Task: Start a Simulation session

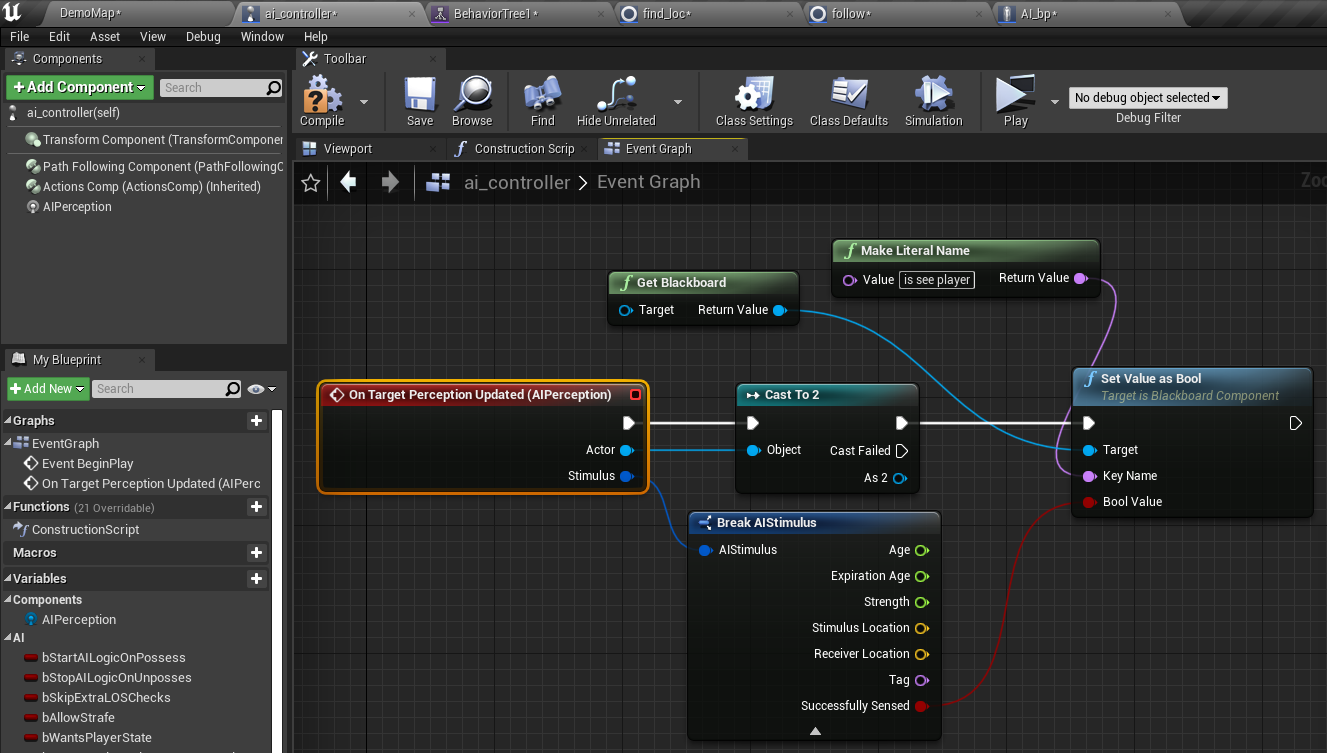Action: (932, 100)
